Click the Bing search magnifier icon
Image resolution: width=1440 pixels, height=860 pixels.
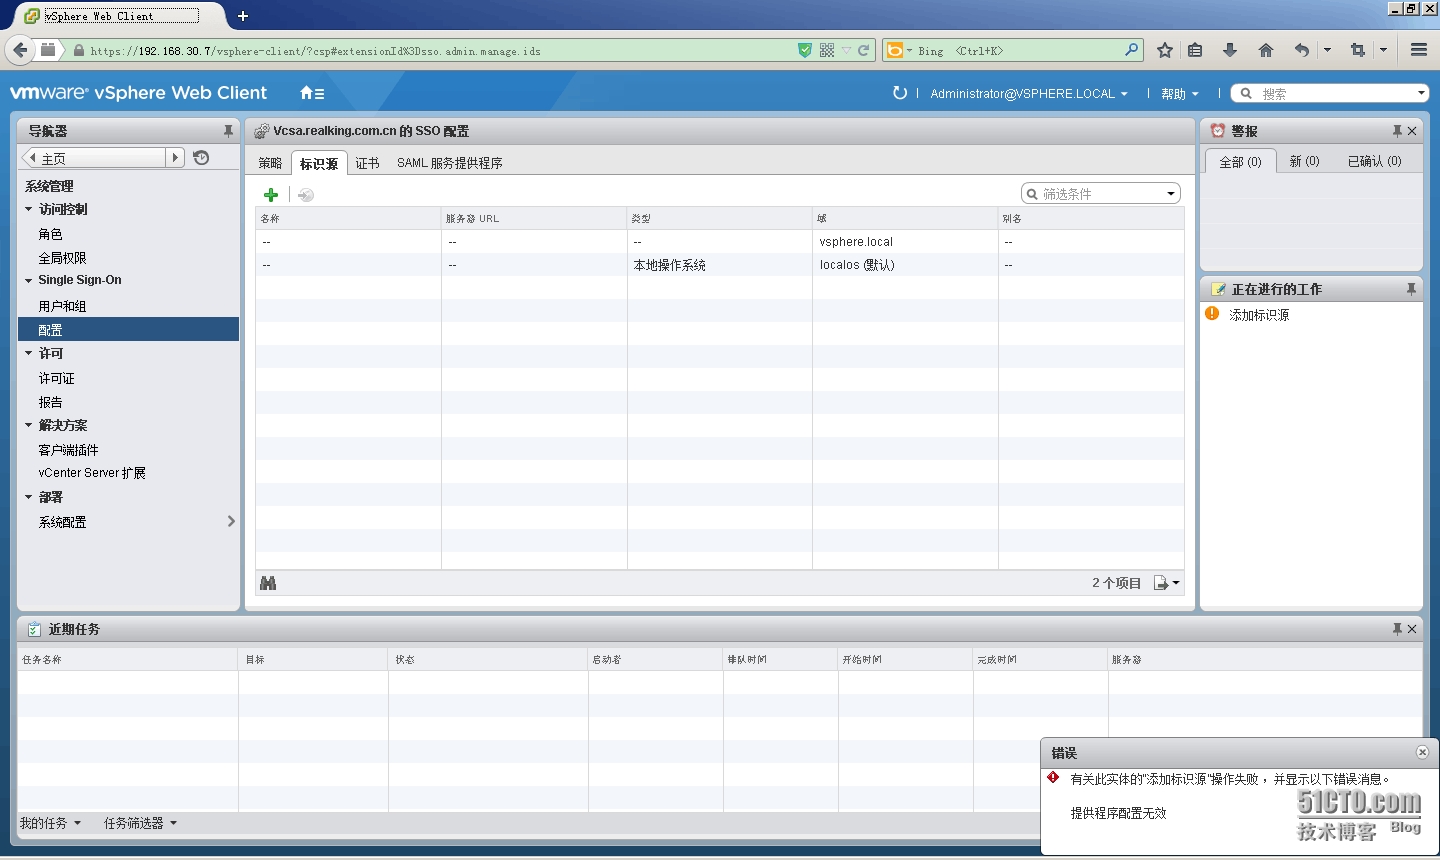(x=1131, y=50)
